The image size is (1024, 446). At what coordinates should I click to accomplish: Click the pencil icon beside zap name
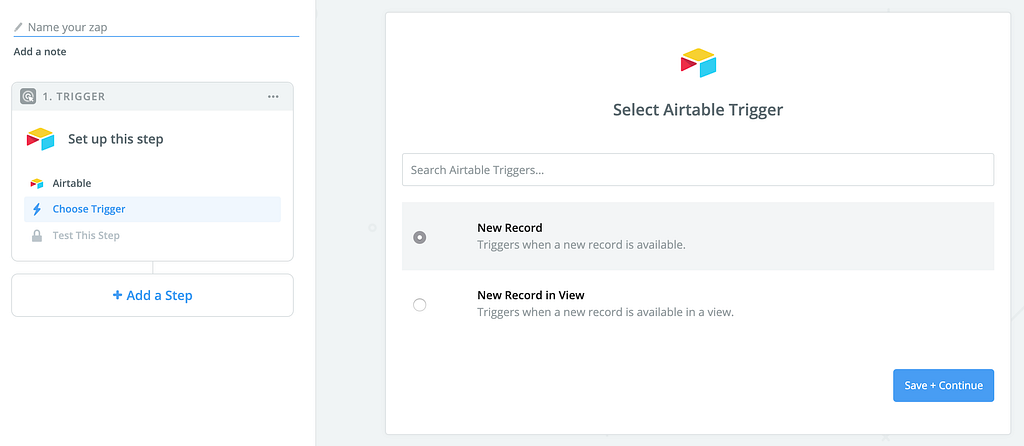(x=18, y=27)
